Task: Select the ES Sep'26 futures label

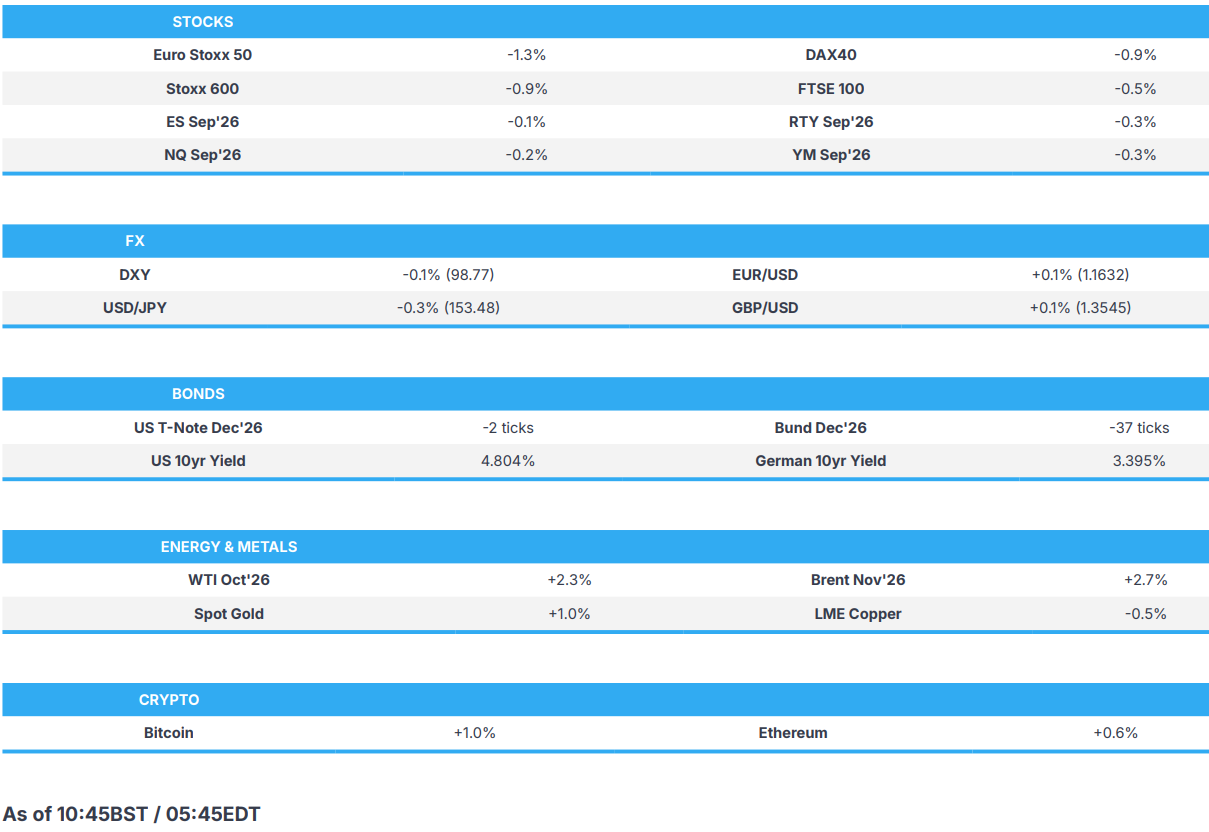Action: [203, 121]
